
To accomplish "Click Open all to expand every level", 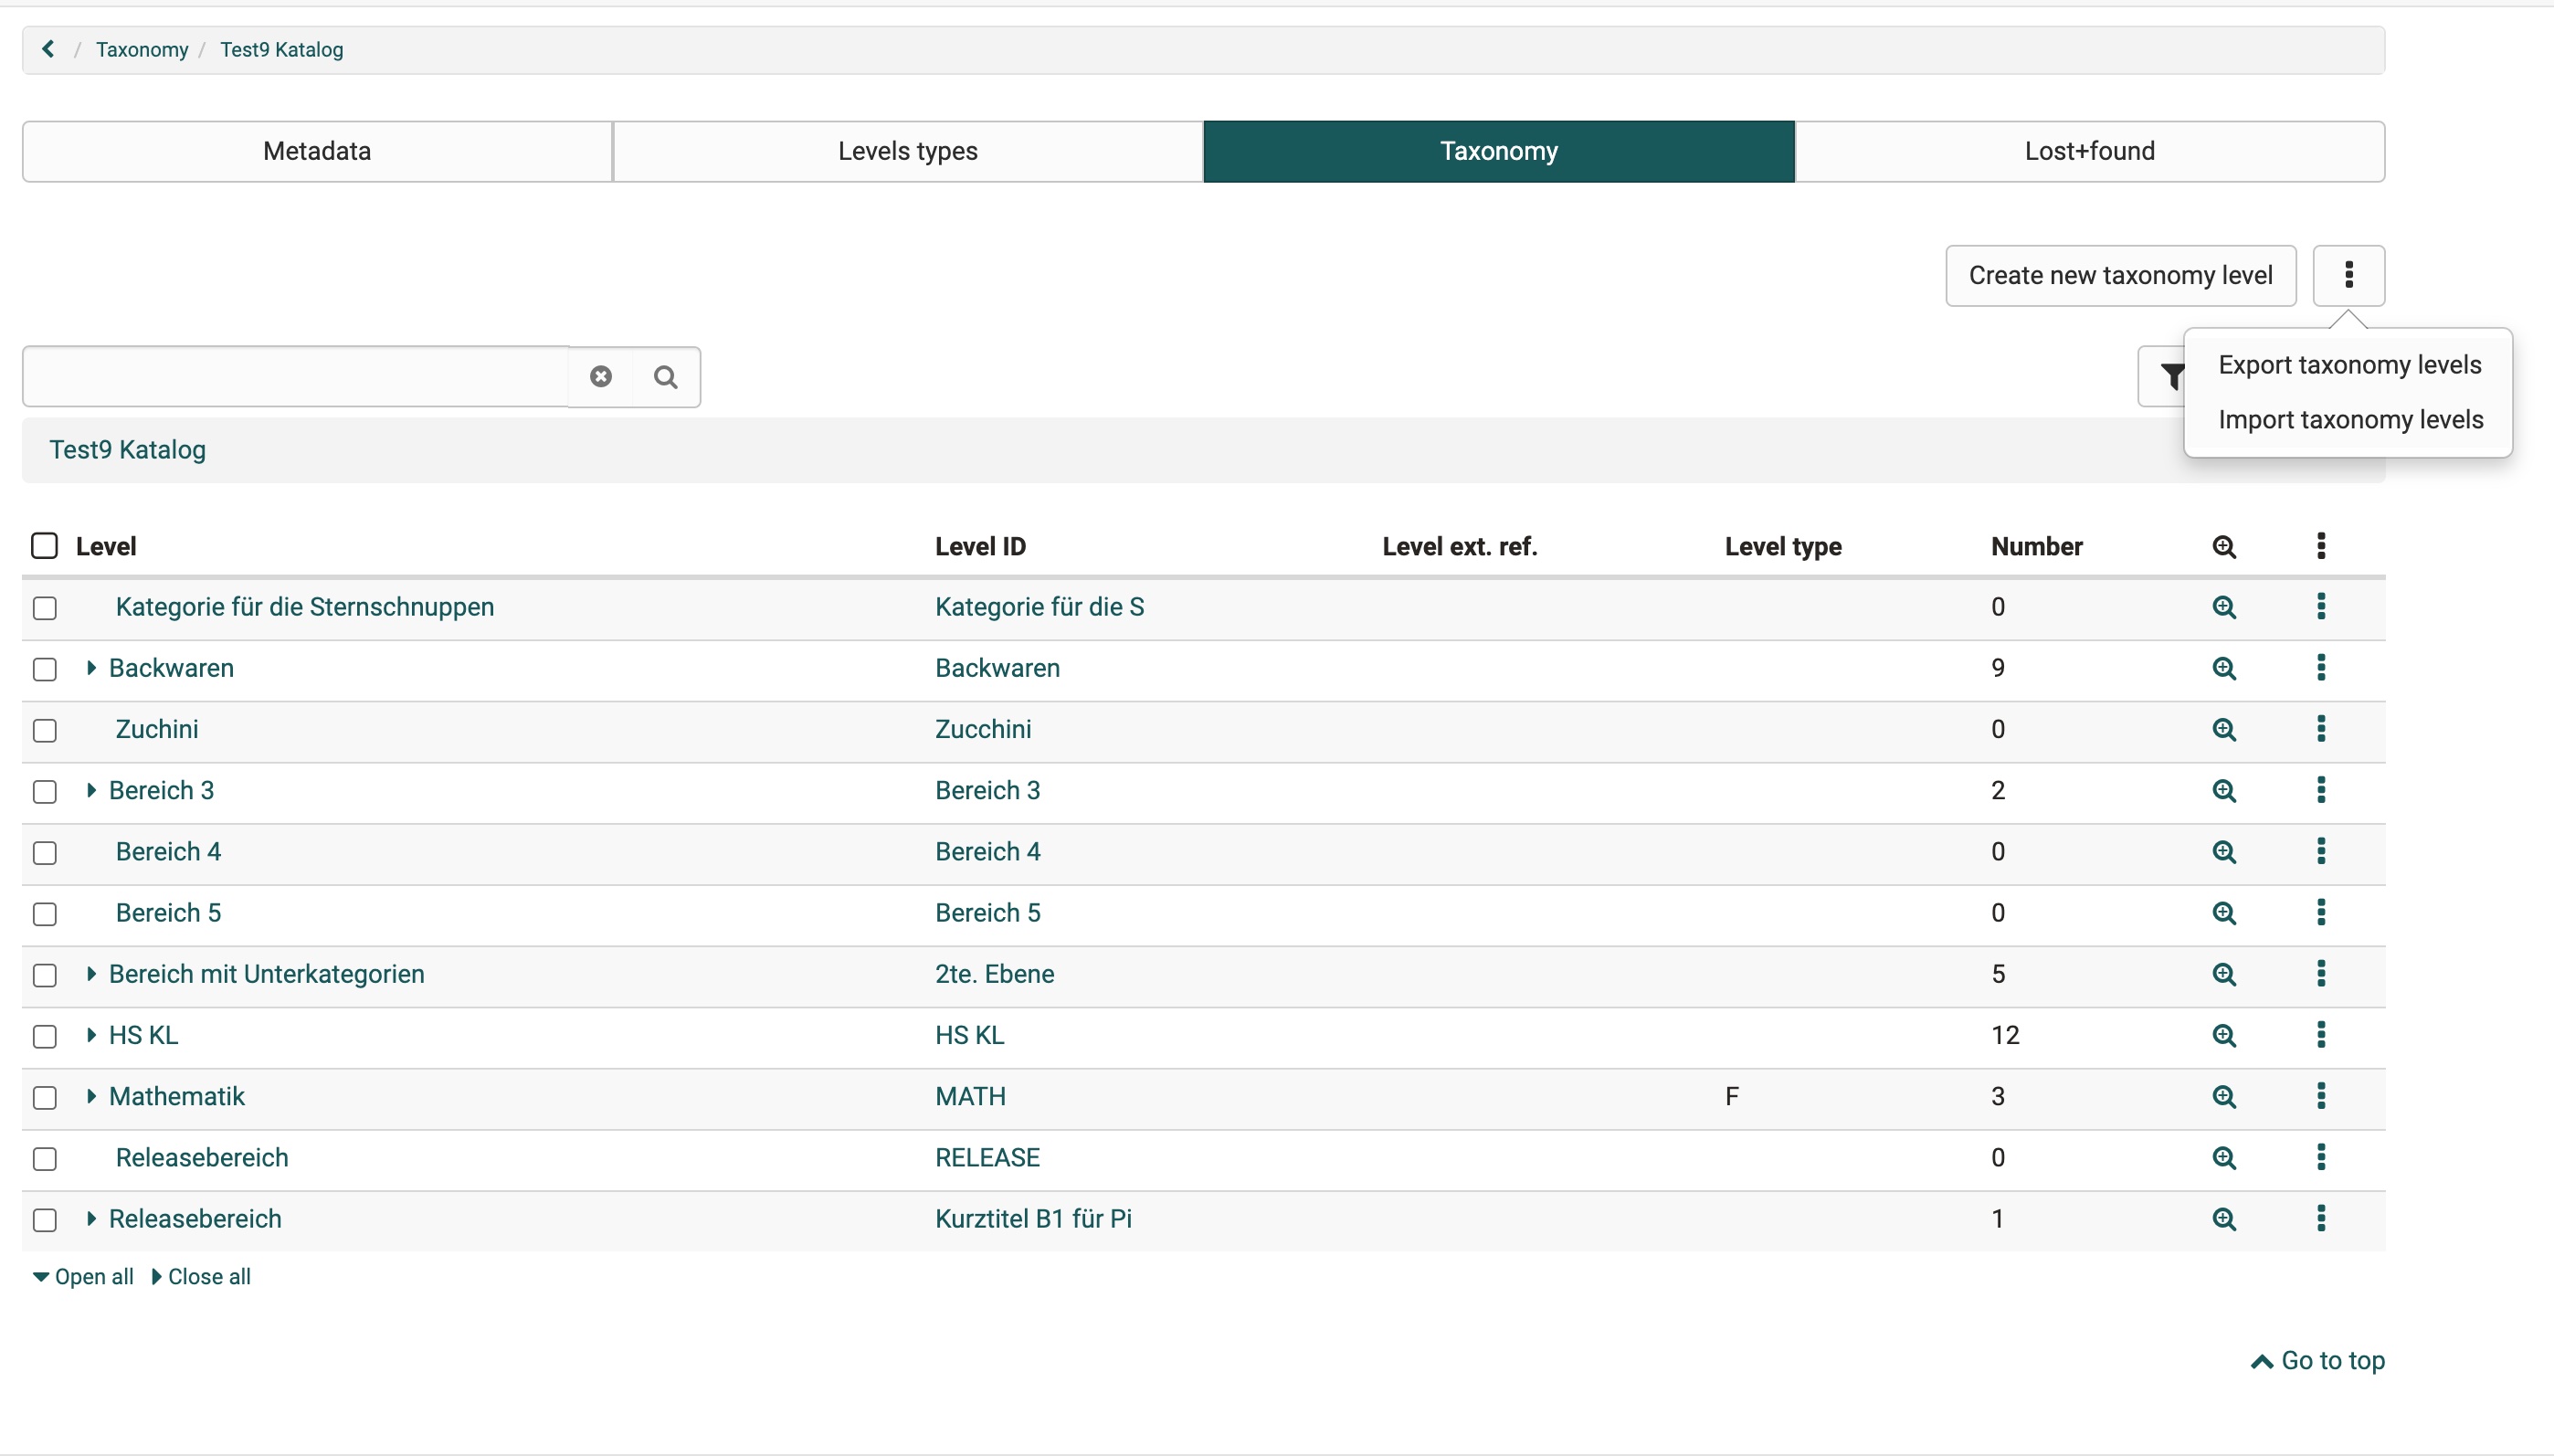I will pos(83,1277).
